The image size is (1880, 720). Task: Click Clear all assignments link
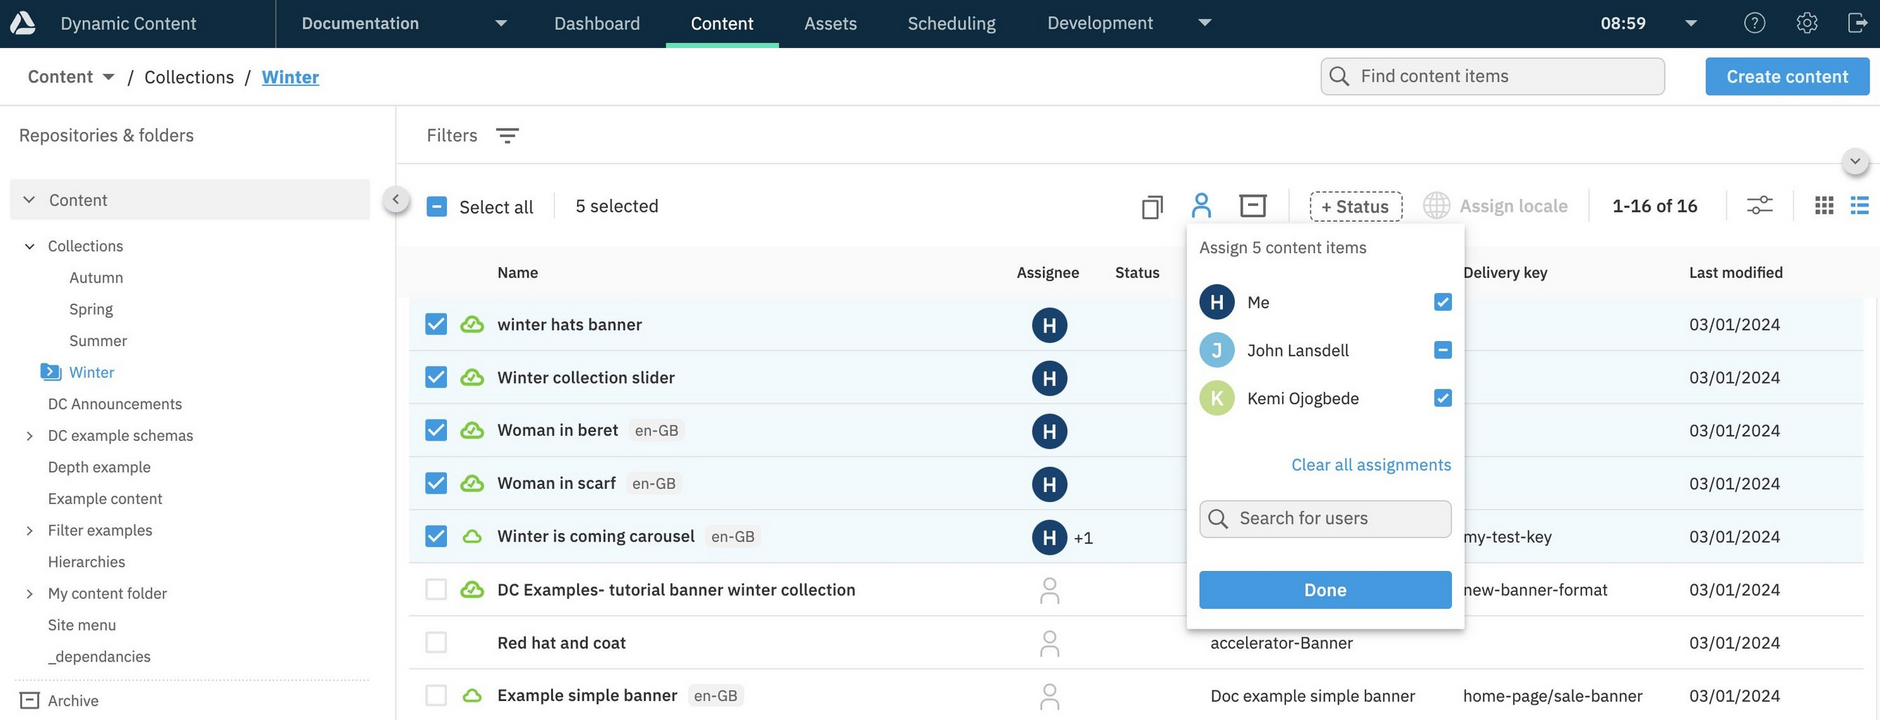[x=1371, y=465]
